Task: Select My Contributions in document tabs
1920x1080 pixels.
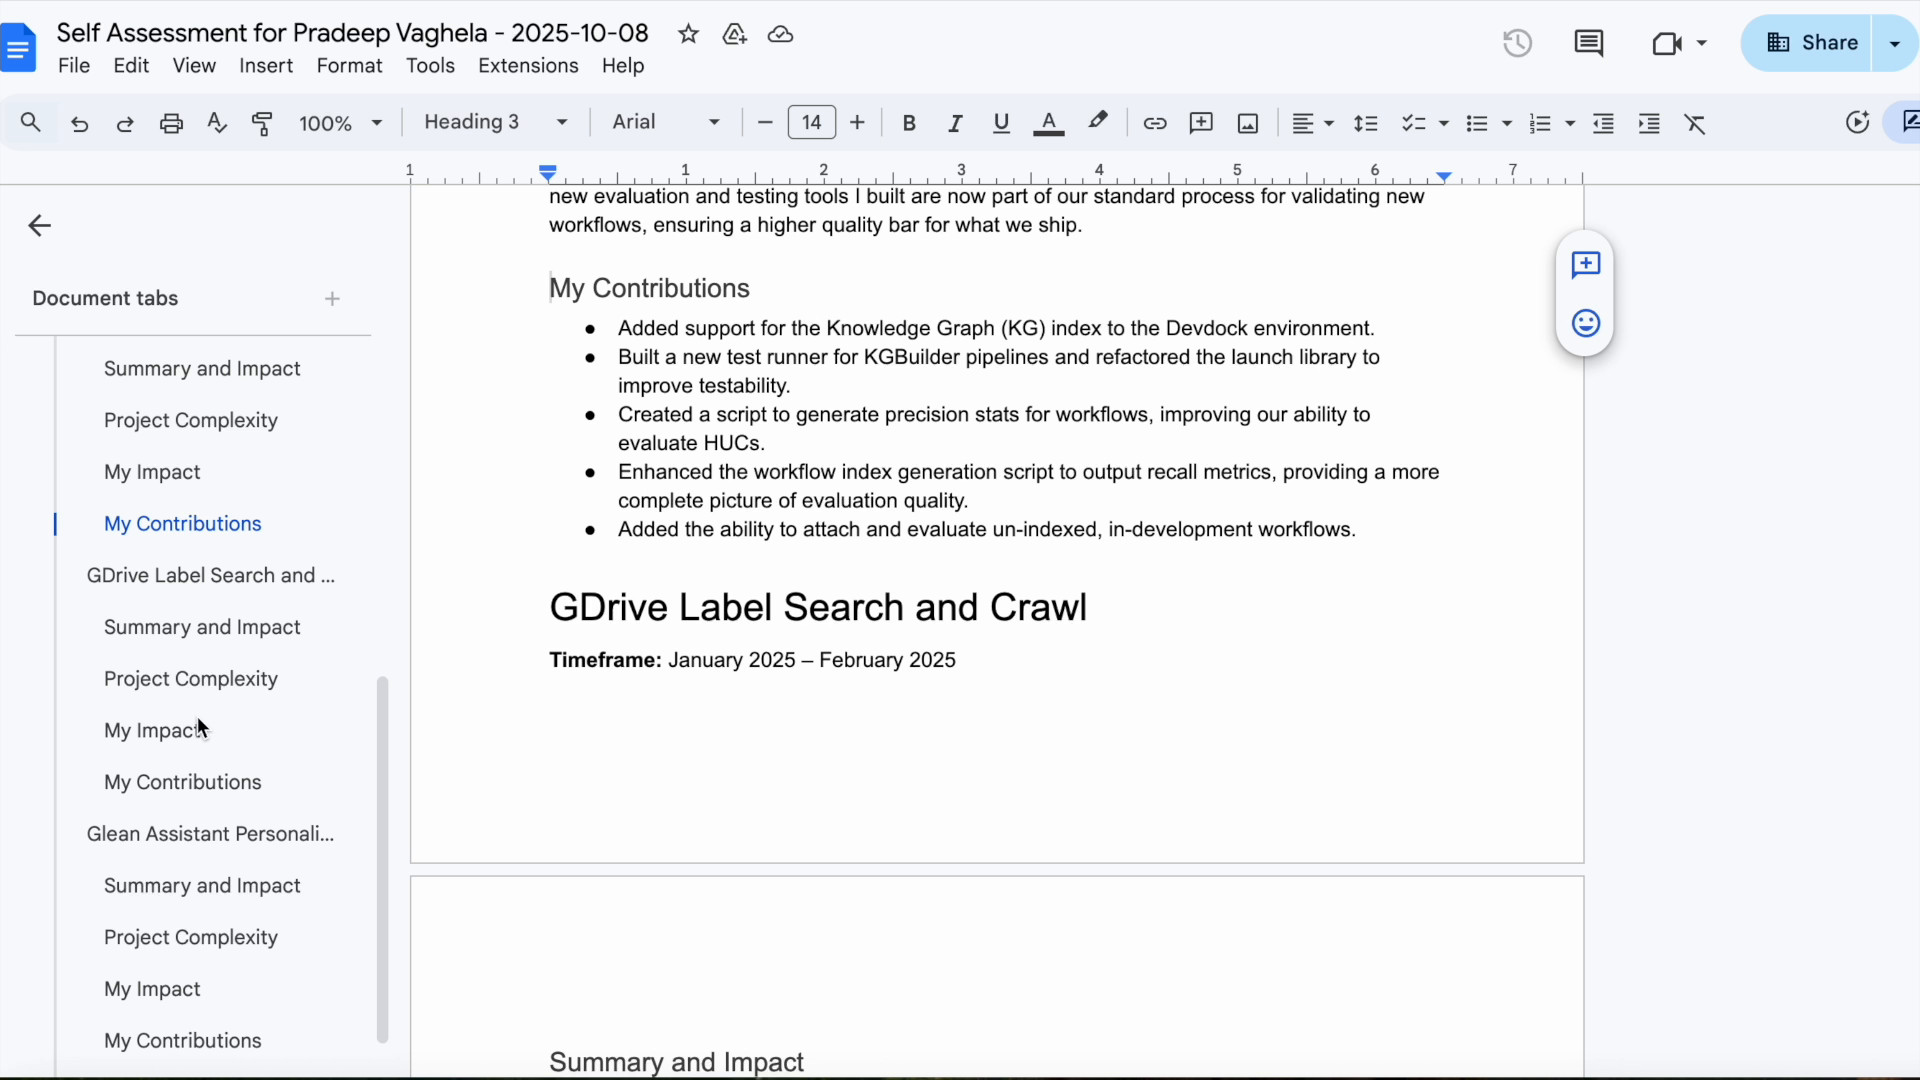Action: tap(182, 523)
